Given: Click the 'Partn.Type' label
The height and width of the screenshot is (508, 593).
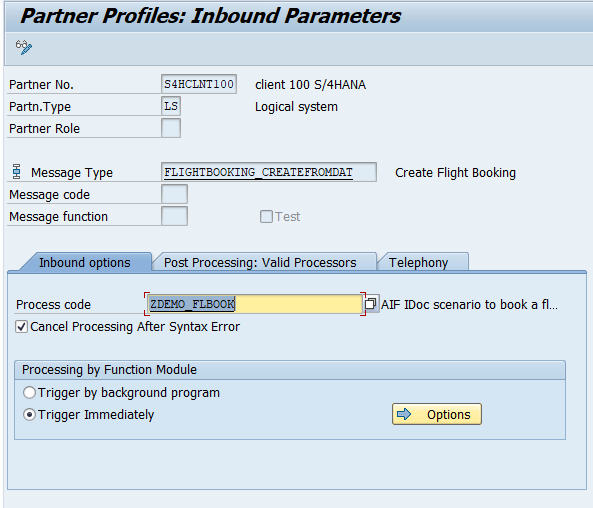Looking at the screenshot, I should pyautogui.click(x=40, y=107).
